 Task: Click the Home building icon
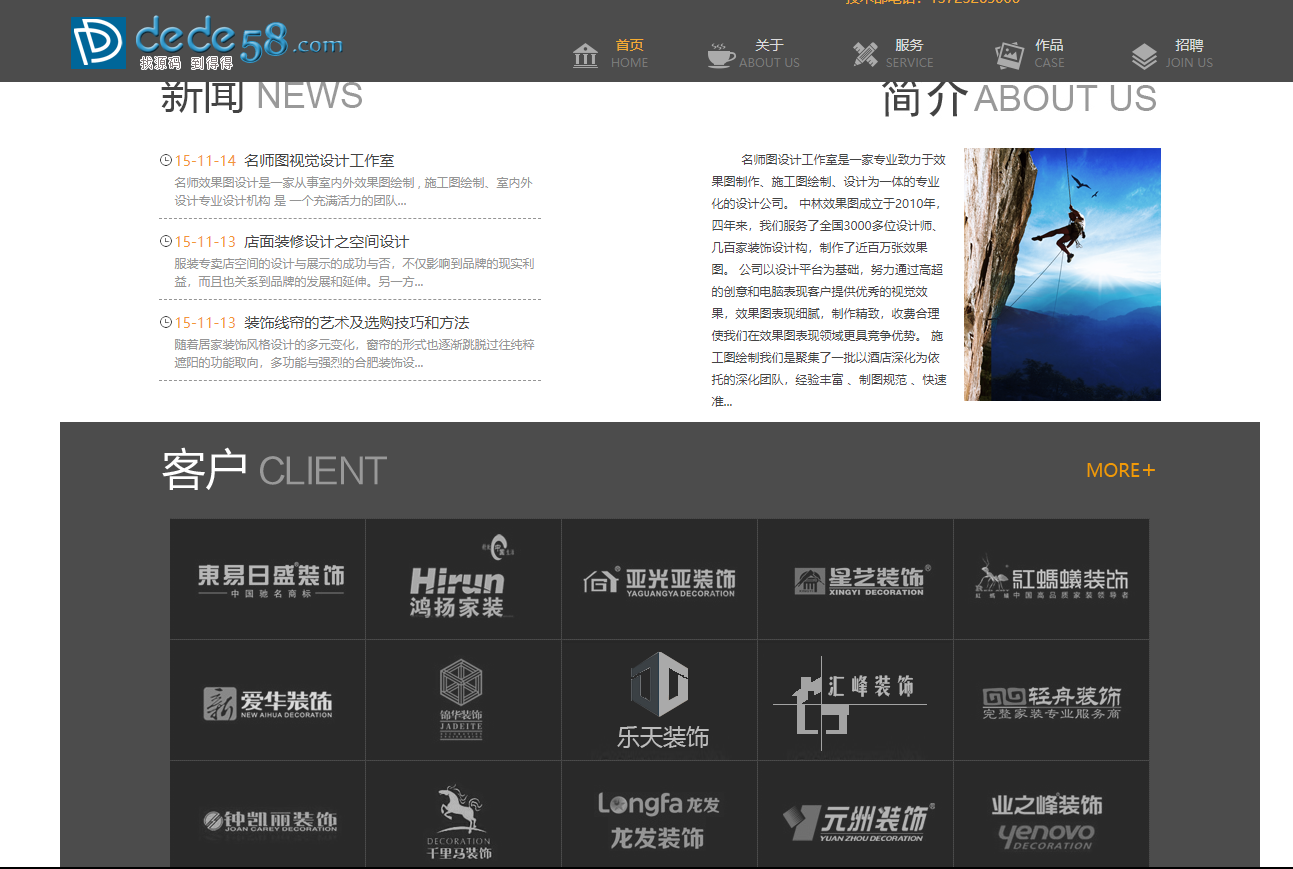(x=586, y=55)
